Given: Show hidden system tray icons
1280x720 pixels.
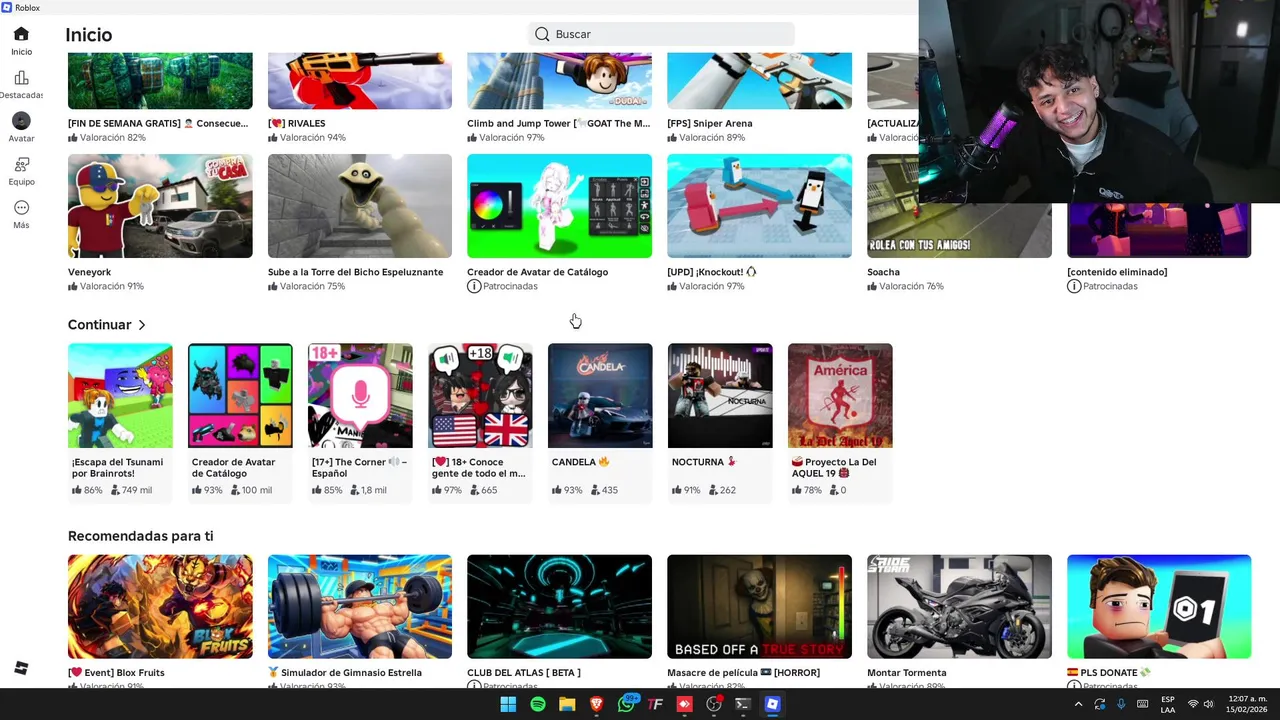Looking at the screenshot, I should pyautogui.click(x=1078, y=704).
